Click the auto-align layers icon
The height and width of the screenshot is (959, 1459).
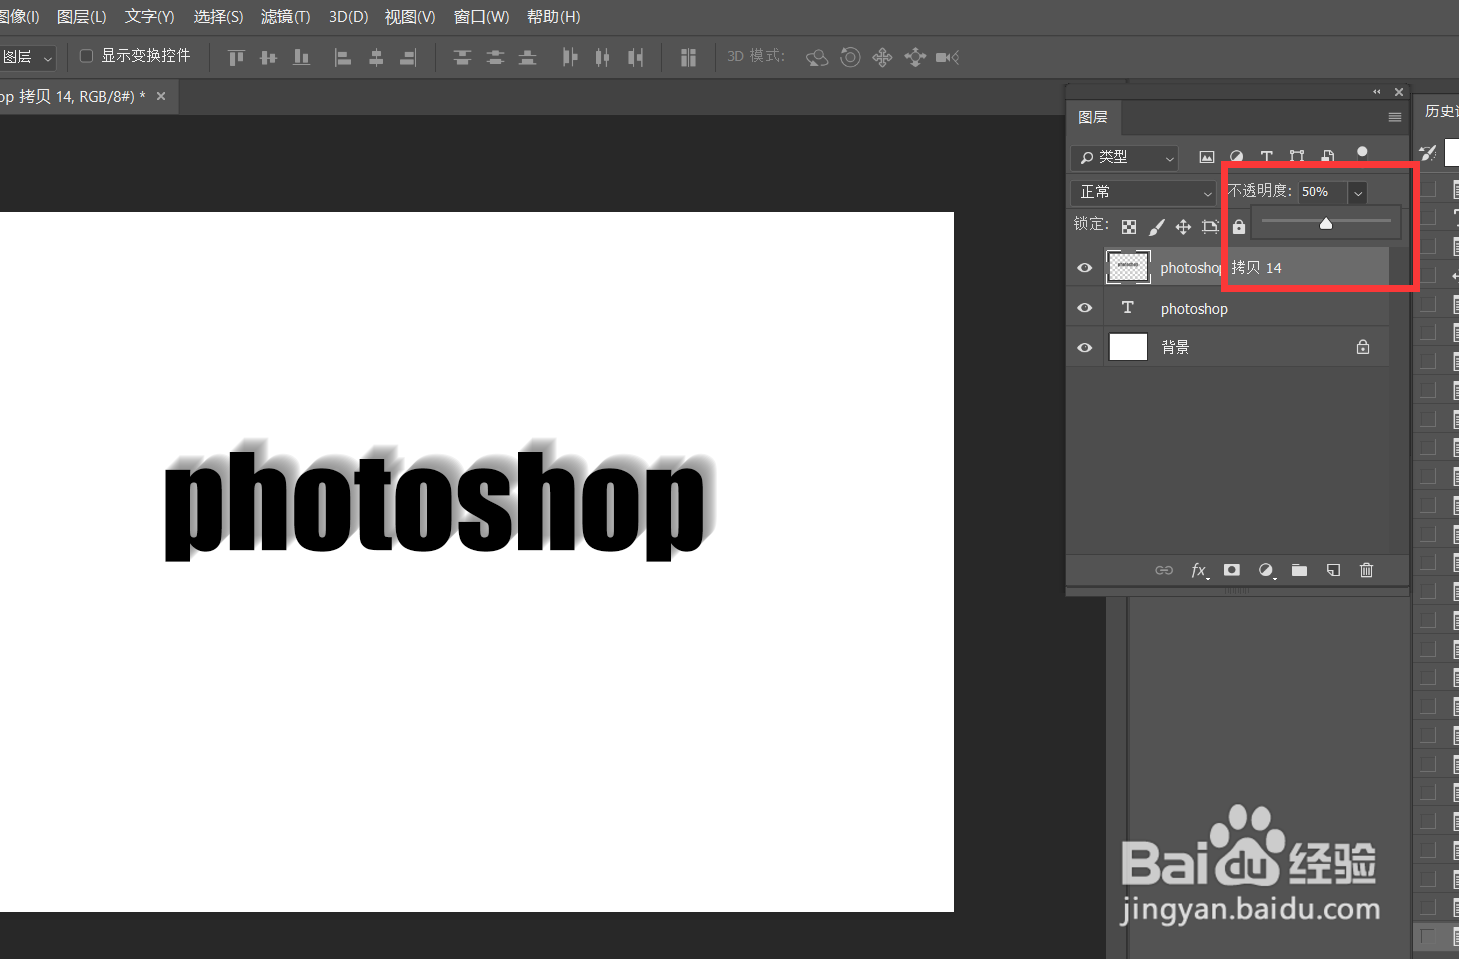(x=688, y=57)
